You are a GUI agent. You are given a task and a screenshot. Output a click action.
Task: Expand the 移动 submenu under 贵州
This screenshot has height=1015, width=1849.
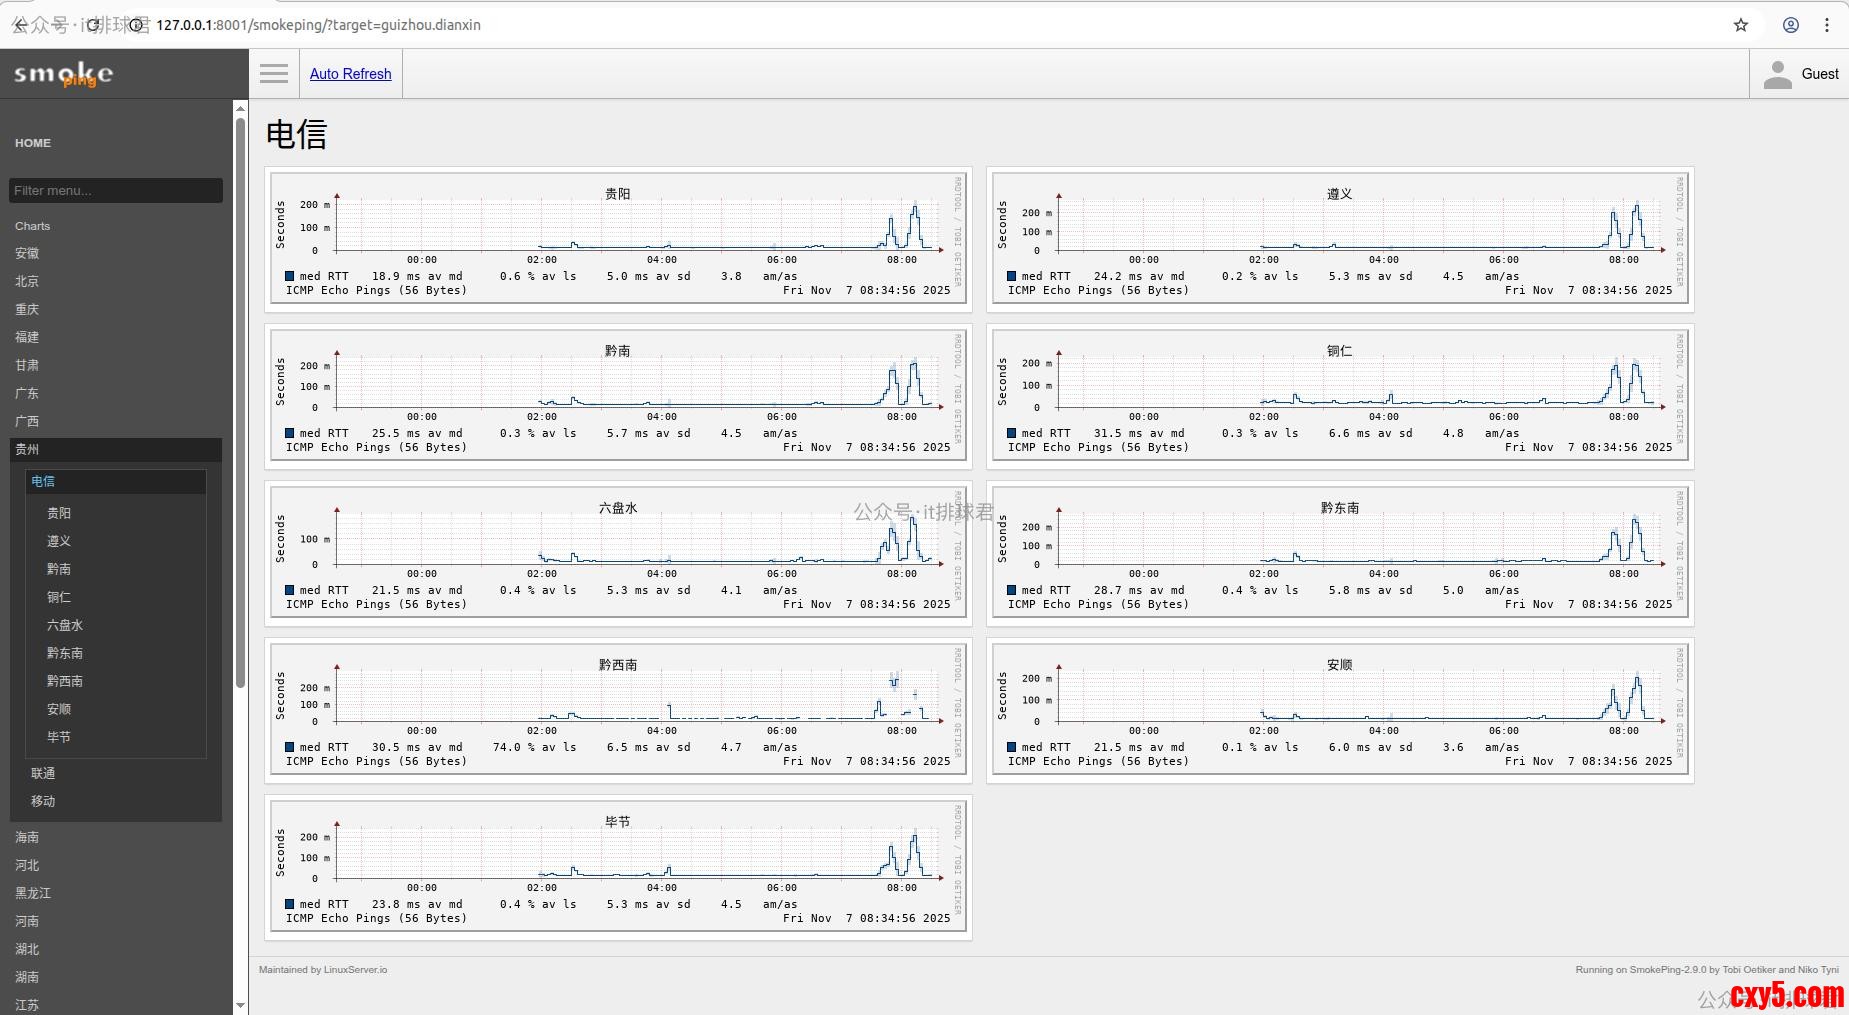pos(43,801)
